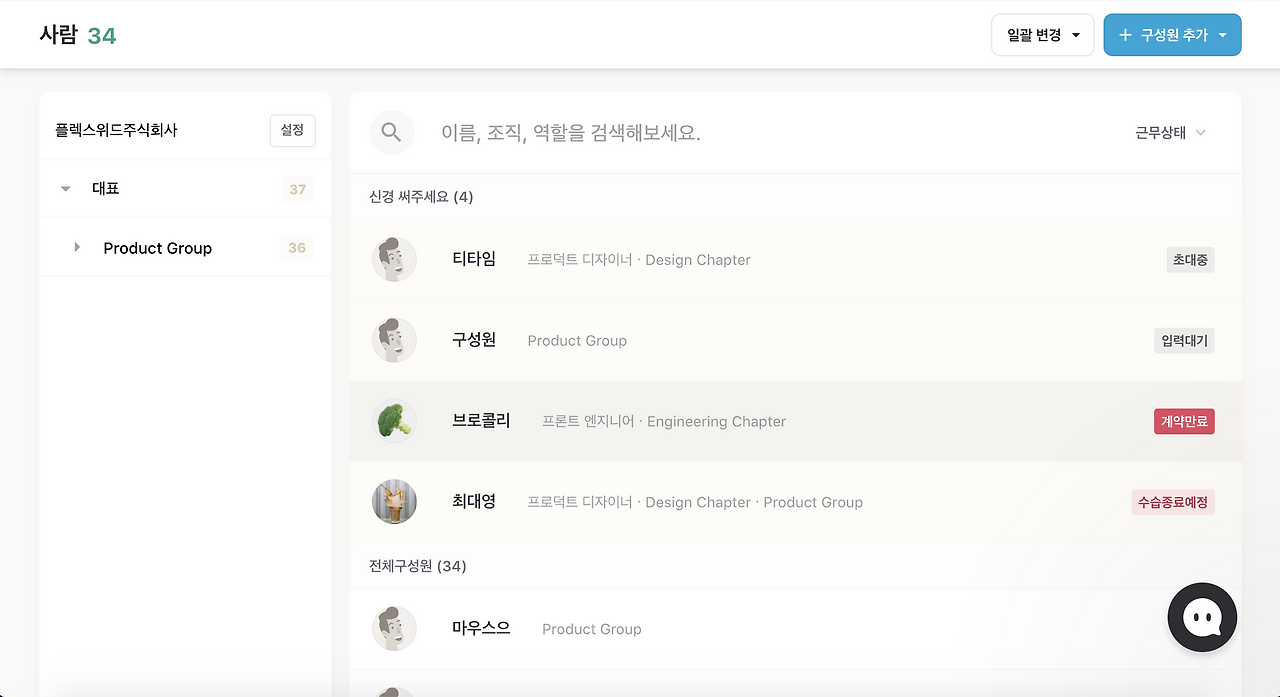Click 브로콜리's broccoli avatar
This screenshot has width=1280, height=697.
pyautogui.click(x=394, y=421)
